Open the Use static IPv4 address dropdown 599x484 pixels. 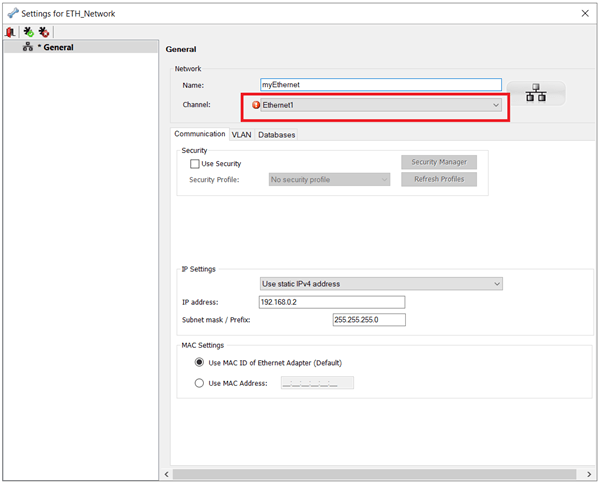click(381, 284)
